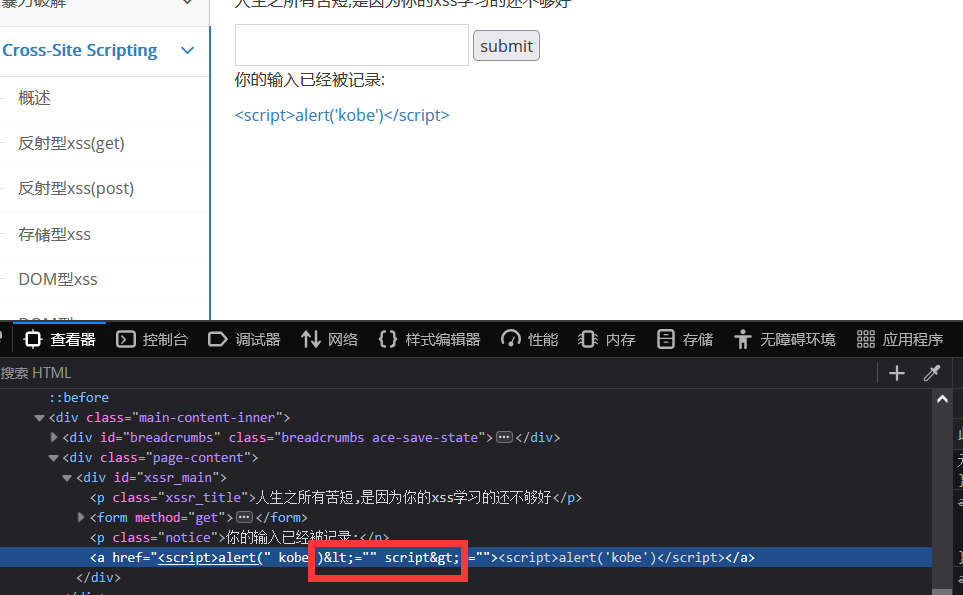This screenshot has width=963, height=595.
Task: Open the 应用程序 application tab
Action: pos(900,340)
